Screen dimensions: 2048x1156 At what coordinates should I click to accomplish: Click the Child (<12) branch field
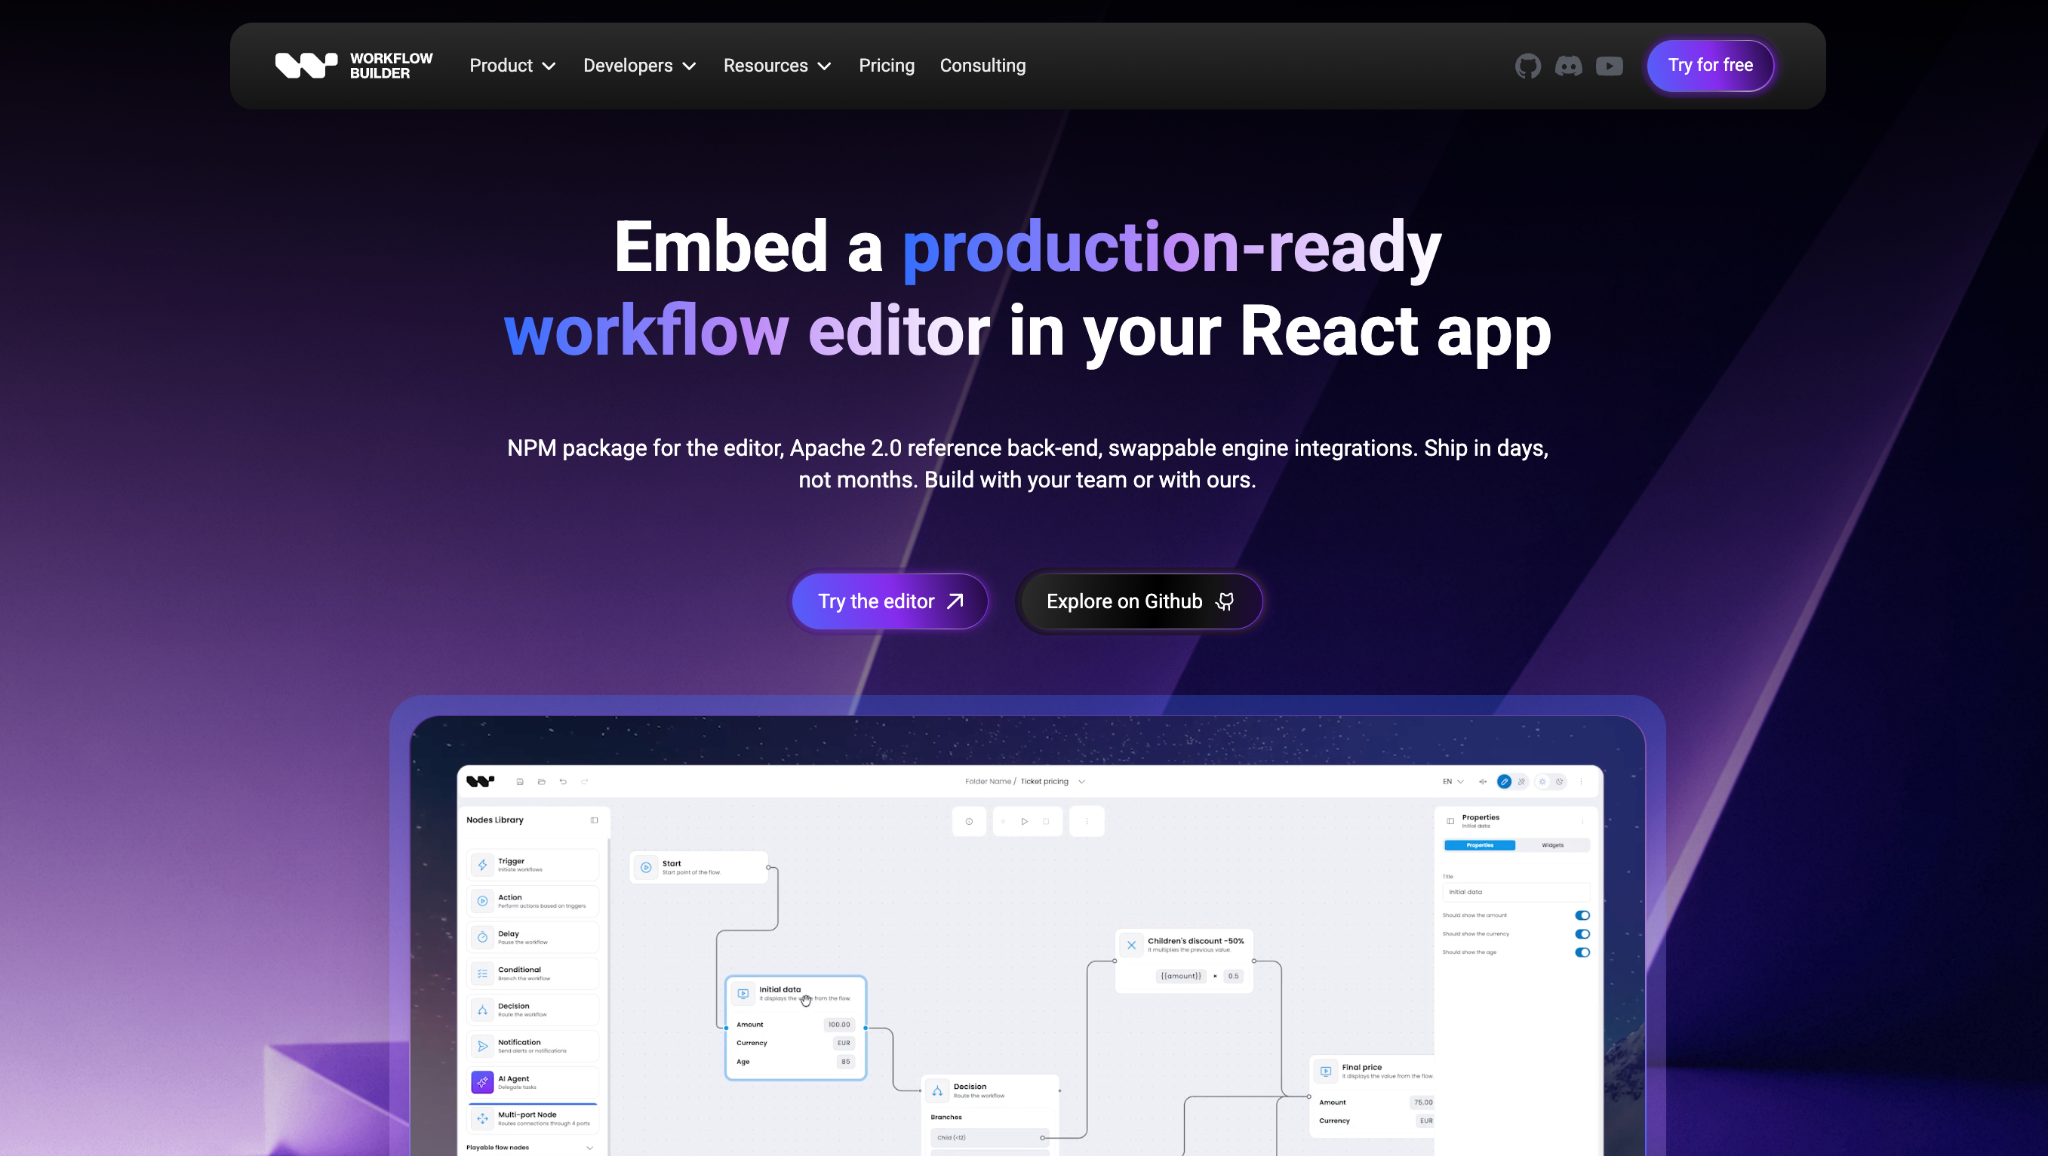989,1138
